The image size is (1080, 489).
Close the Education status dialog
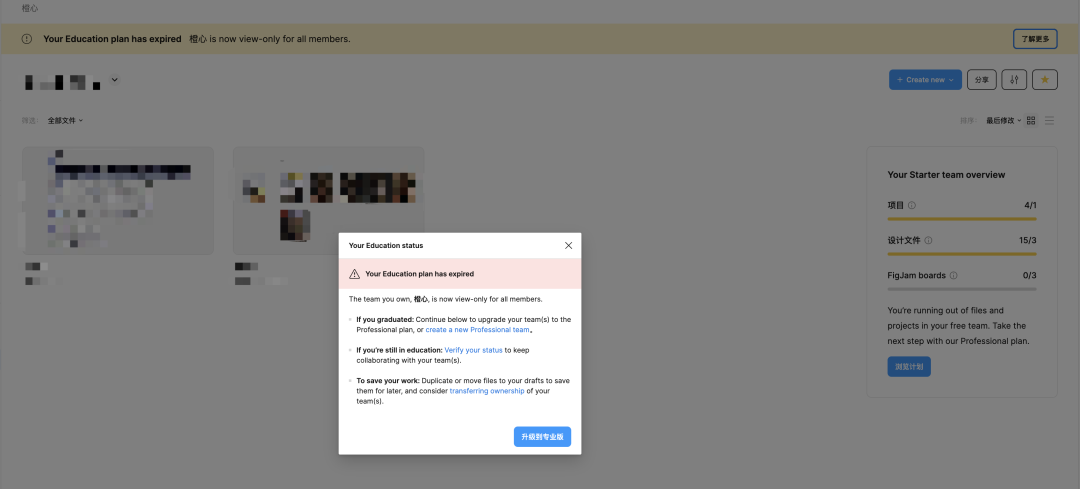568,245
